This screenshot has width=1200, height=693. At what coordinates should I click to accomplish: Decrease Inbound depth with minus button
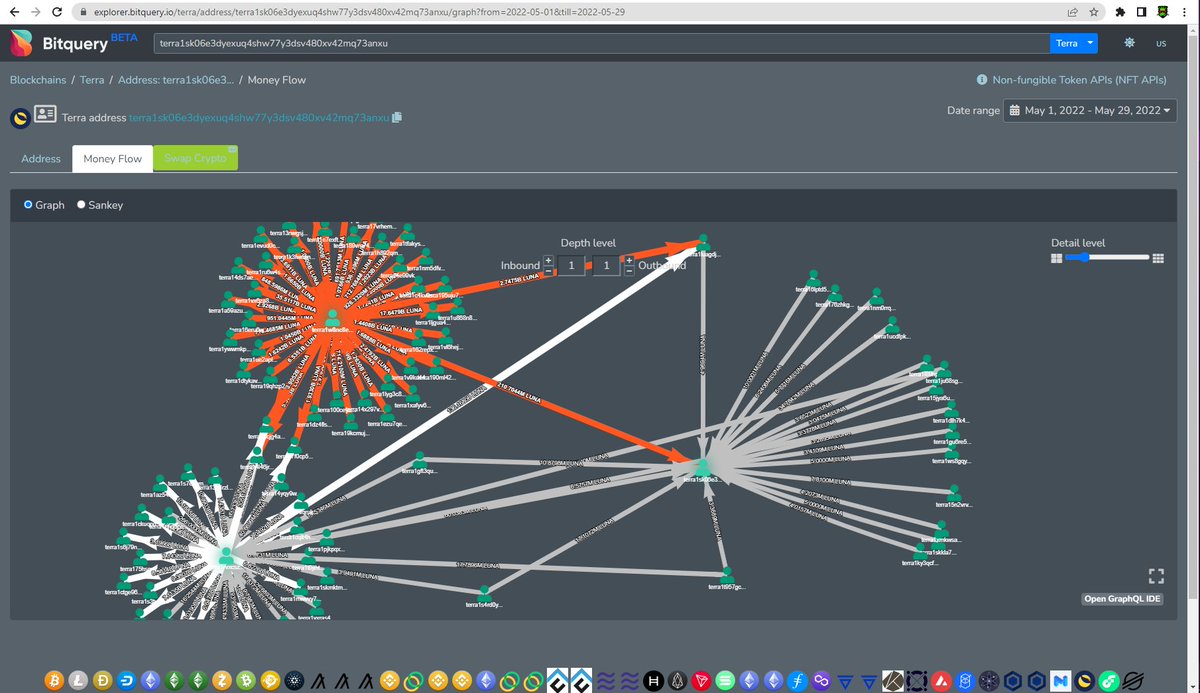[548, 270]
